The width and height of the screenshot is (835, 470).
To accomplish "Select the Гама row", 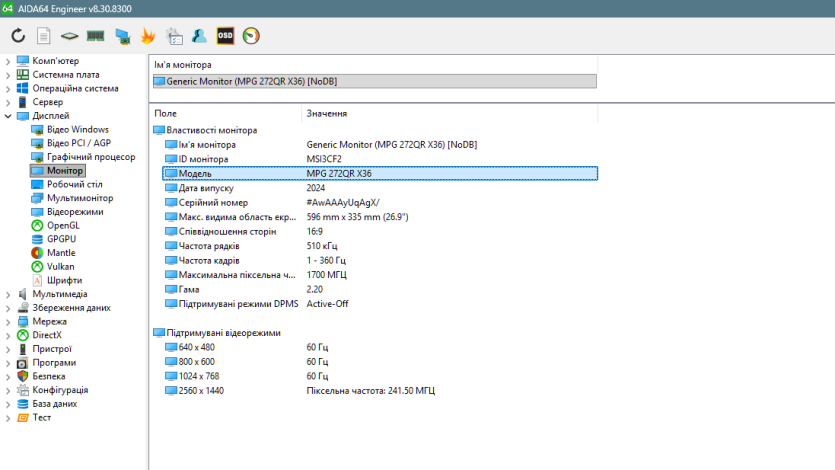I will (380, 290).
